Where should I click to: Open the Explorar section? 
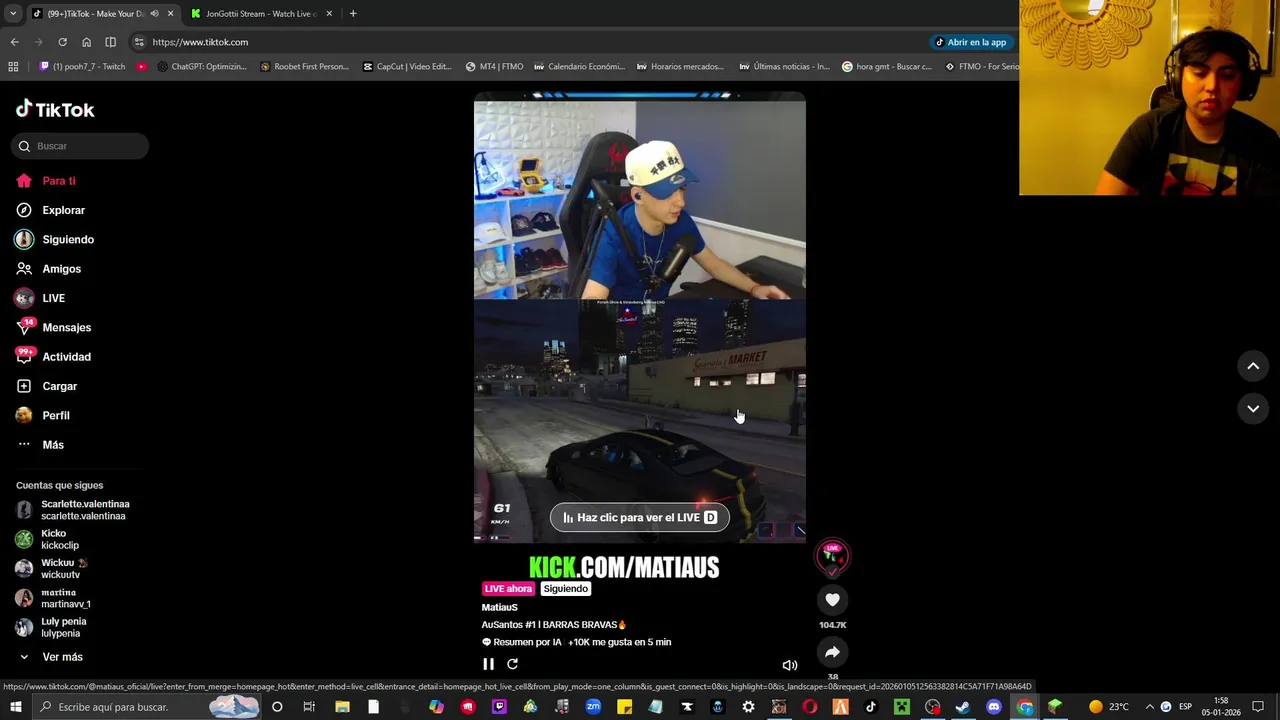50,210
